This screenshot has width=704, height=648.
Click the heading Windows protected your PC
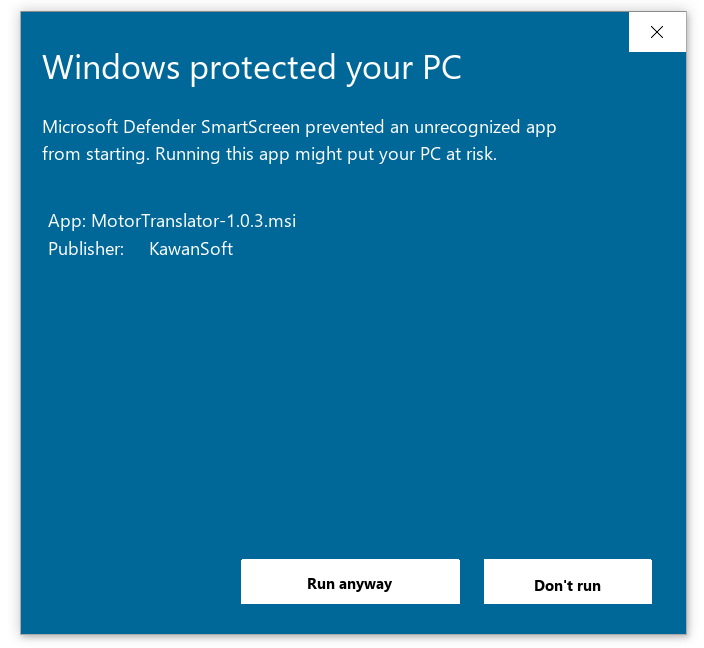252,68
